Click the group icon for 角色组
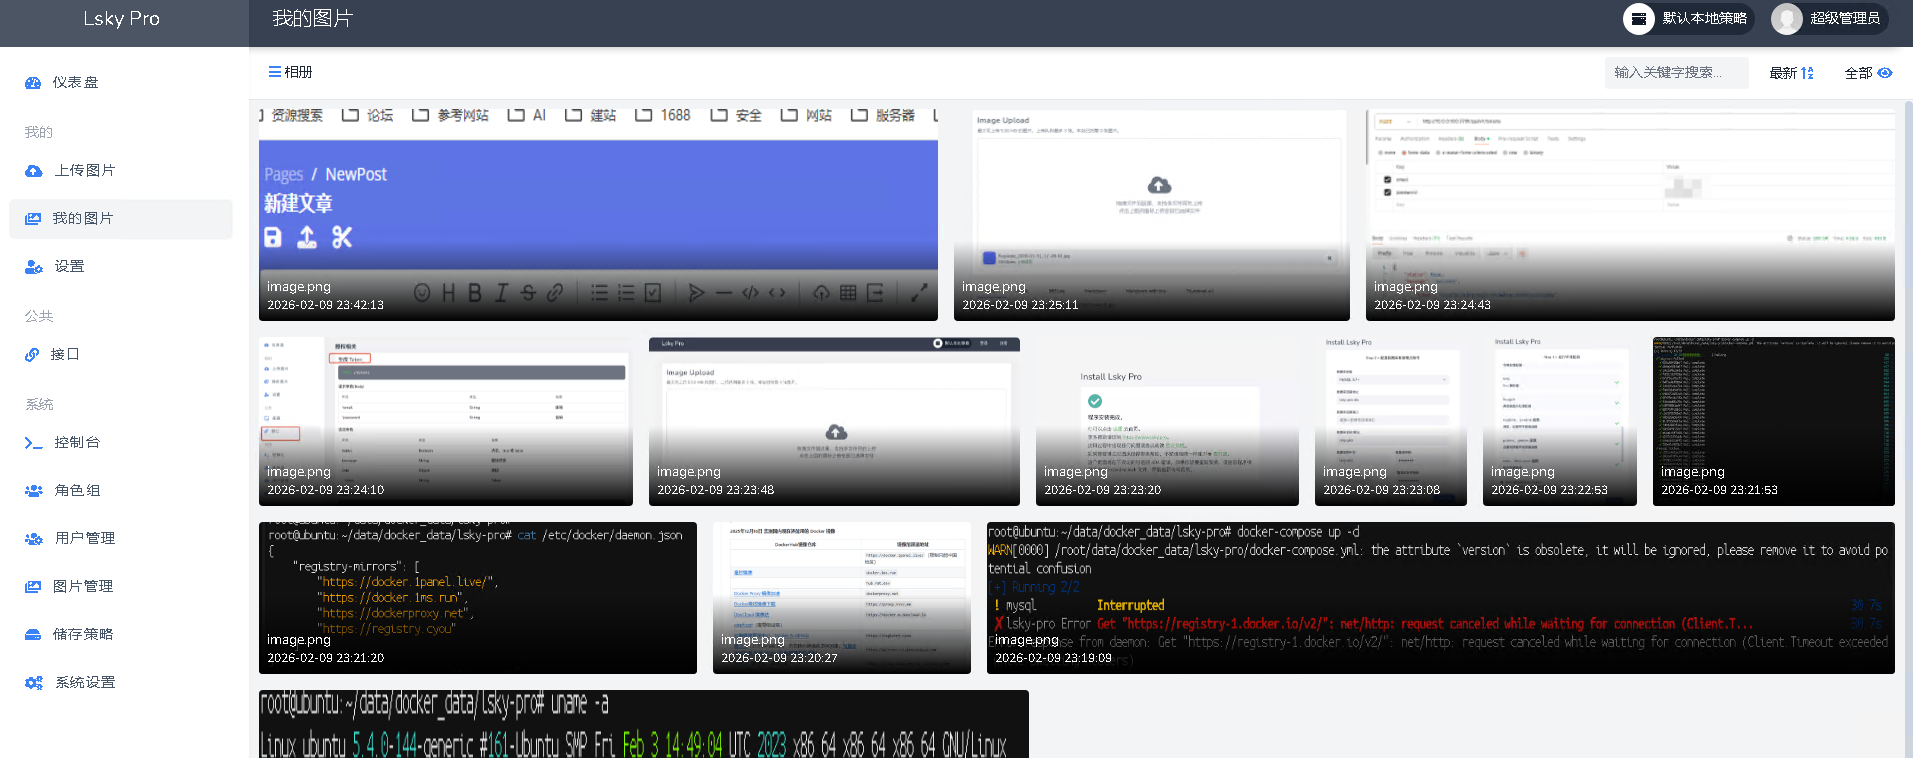1913x758 pixels. pos(33,491)
